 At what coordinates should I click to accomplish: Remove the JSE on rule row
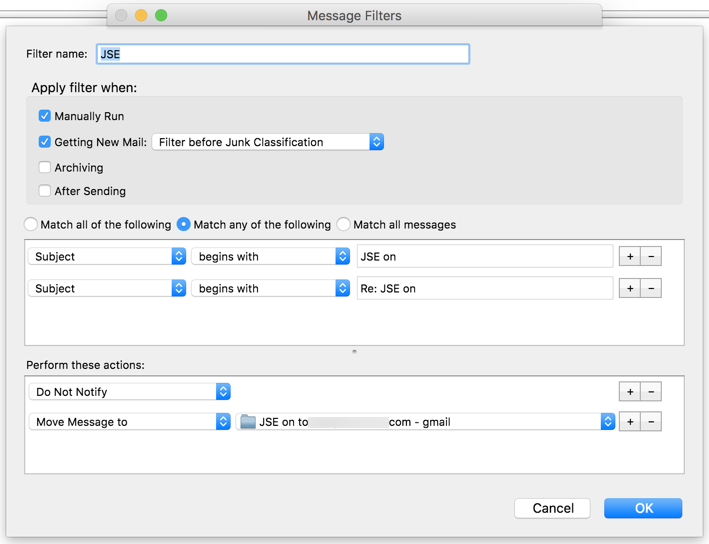click(x=651, y=256)
